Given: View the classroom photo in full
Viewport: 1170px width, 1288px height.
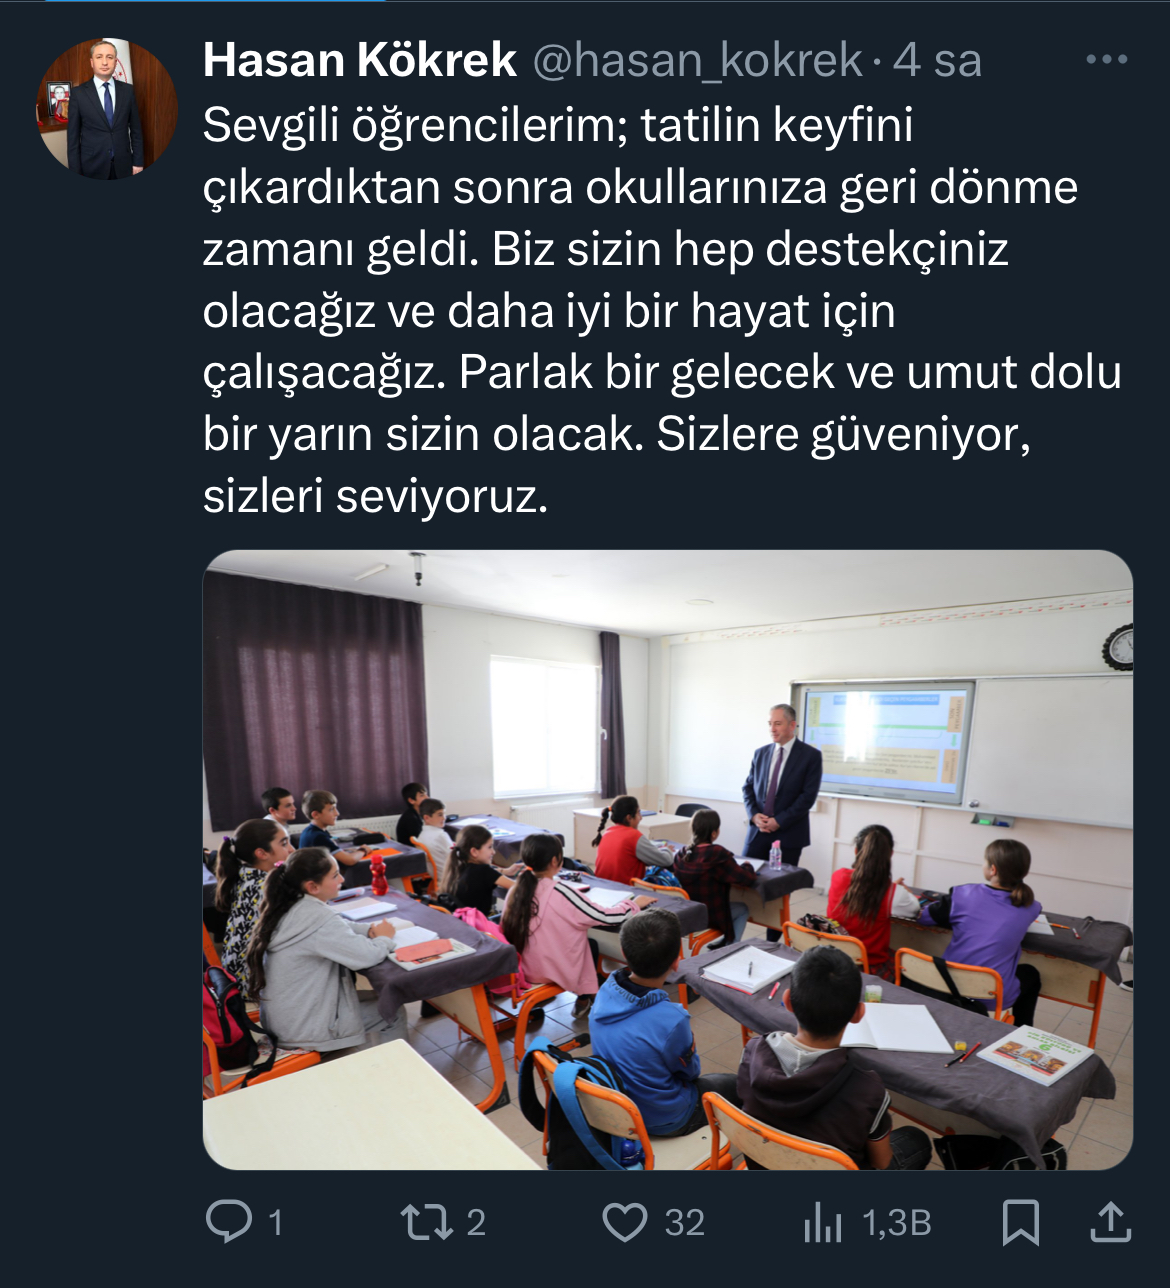Looking at the screenshot, I should pyautogui.click(x=668, y=860).
